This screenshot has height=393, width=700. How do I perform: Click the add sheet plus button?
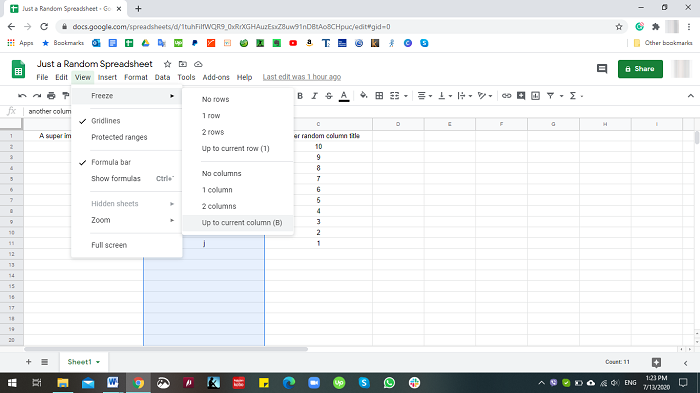tap(29, 362)
